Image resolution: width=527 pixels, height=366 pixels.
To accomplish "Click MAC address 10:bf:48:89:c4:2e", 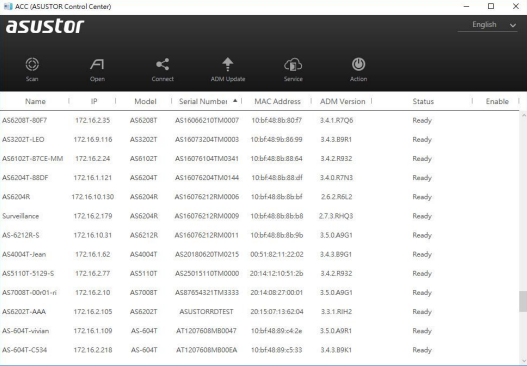I will click(277, 331).
